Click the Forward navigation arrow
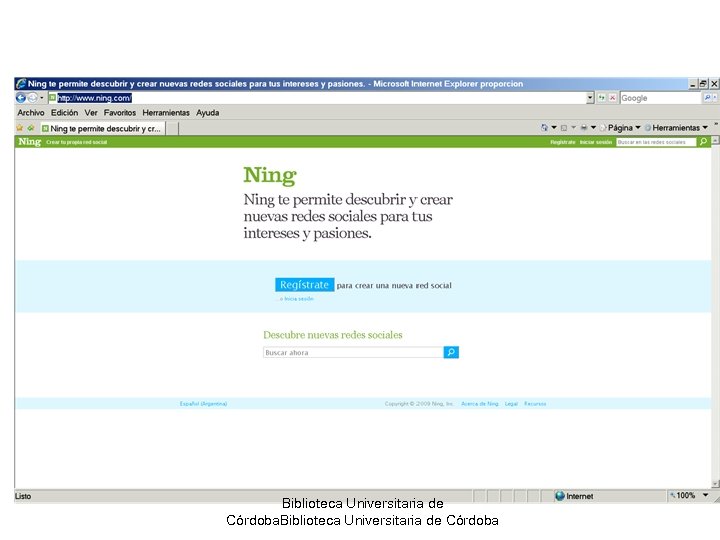This screenshot has height=540, width=720. 32,98
